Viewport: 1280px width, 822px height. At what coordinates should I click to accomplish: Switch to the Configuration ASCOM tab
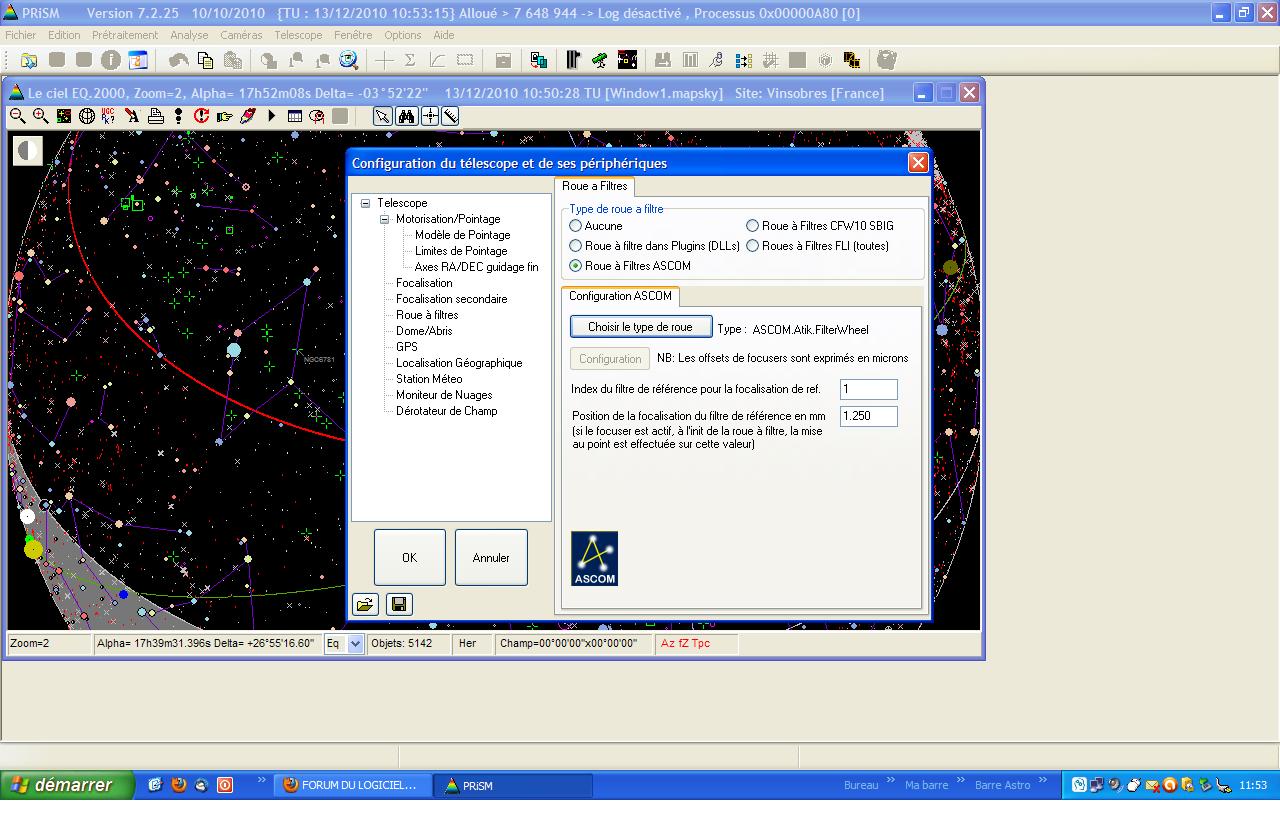click(x=620, y=296)
